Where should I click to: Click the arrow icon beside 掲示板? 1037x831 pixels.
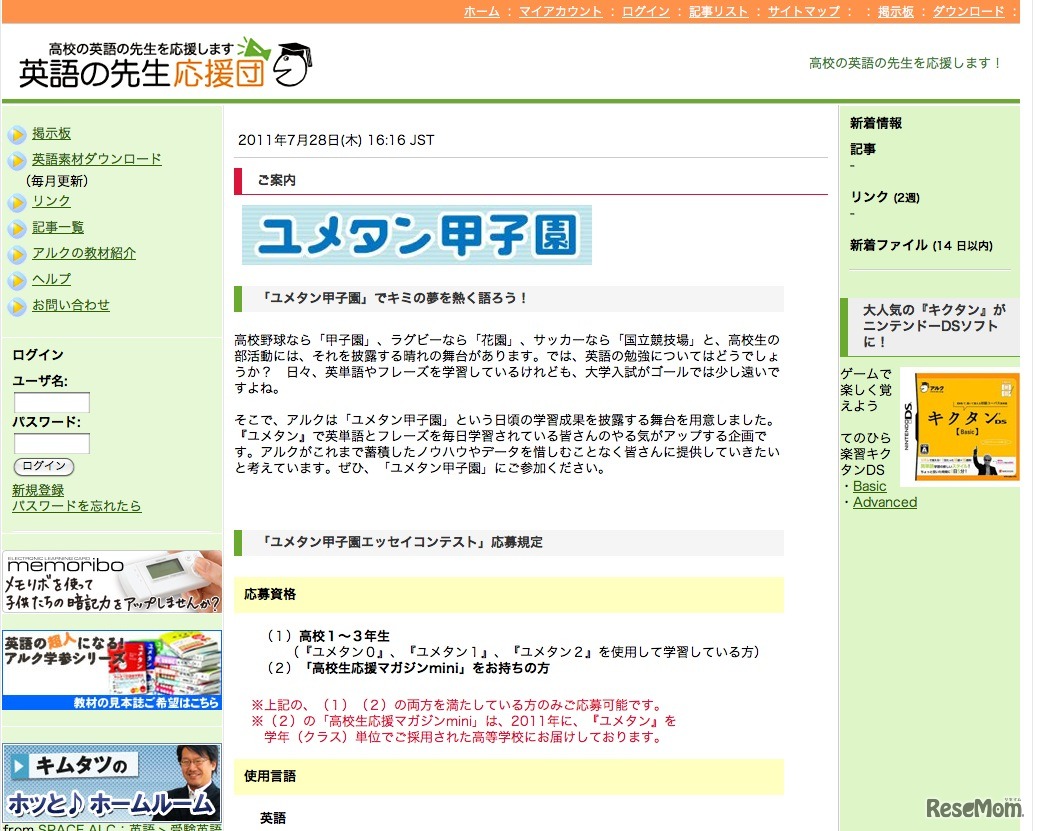[x=17, y=134]
